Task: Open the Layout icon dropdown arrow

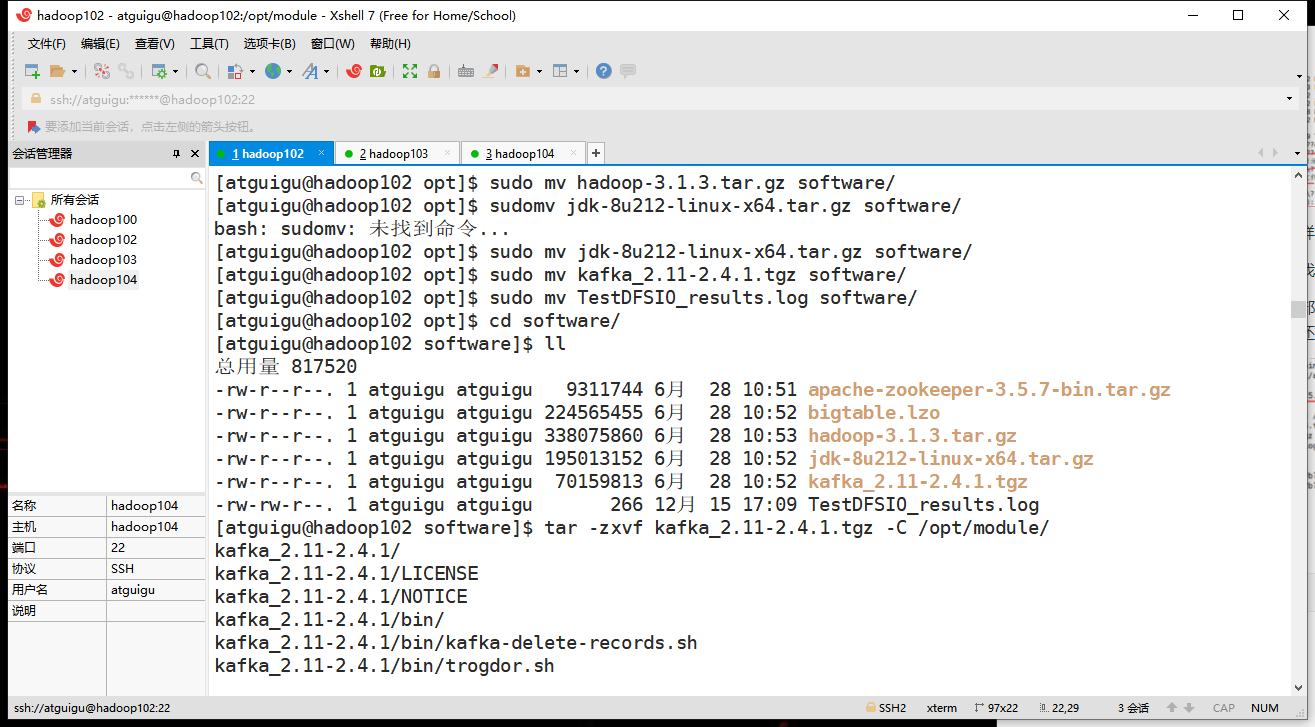Action: coord(576,72)
